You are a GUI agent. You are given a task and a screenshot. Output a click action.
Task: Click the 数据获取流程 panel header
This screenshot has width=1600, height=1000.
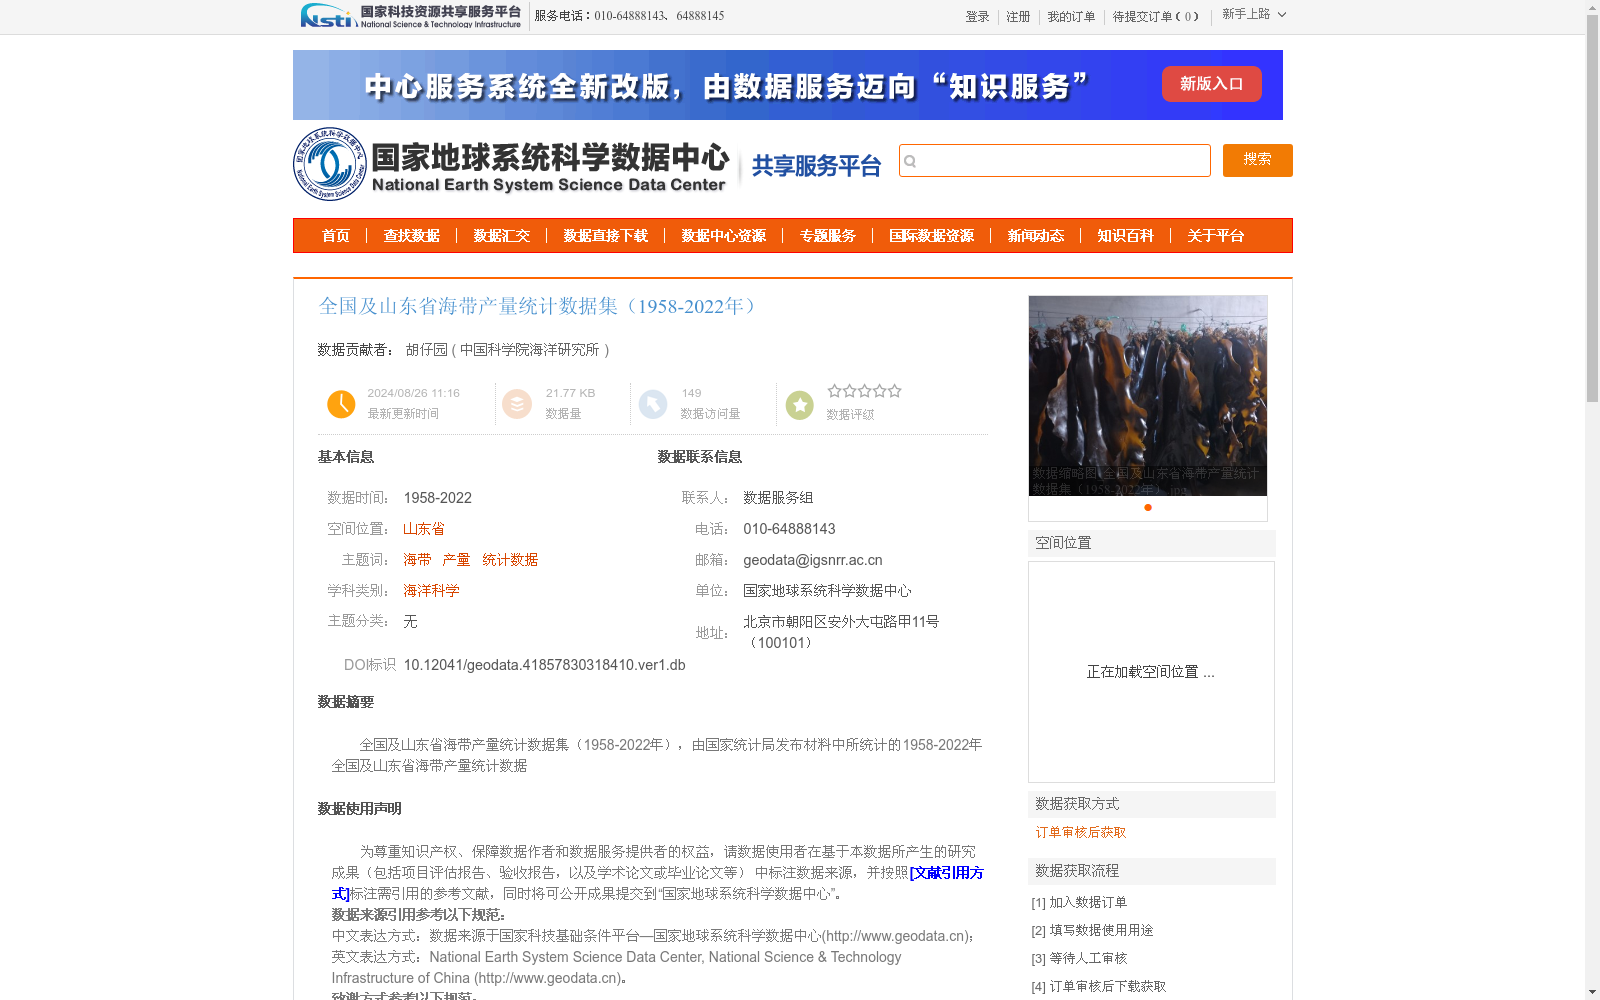(x=1152, y=871)
